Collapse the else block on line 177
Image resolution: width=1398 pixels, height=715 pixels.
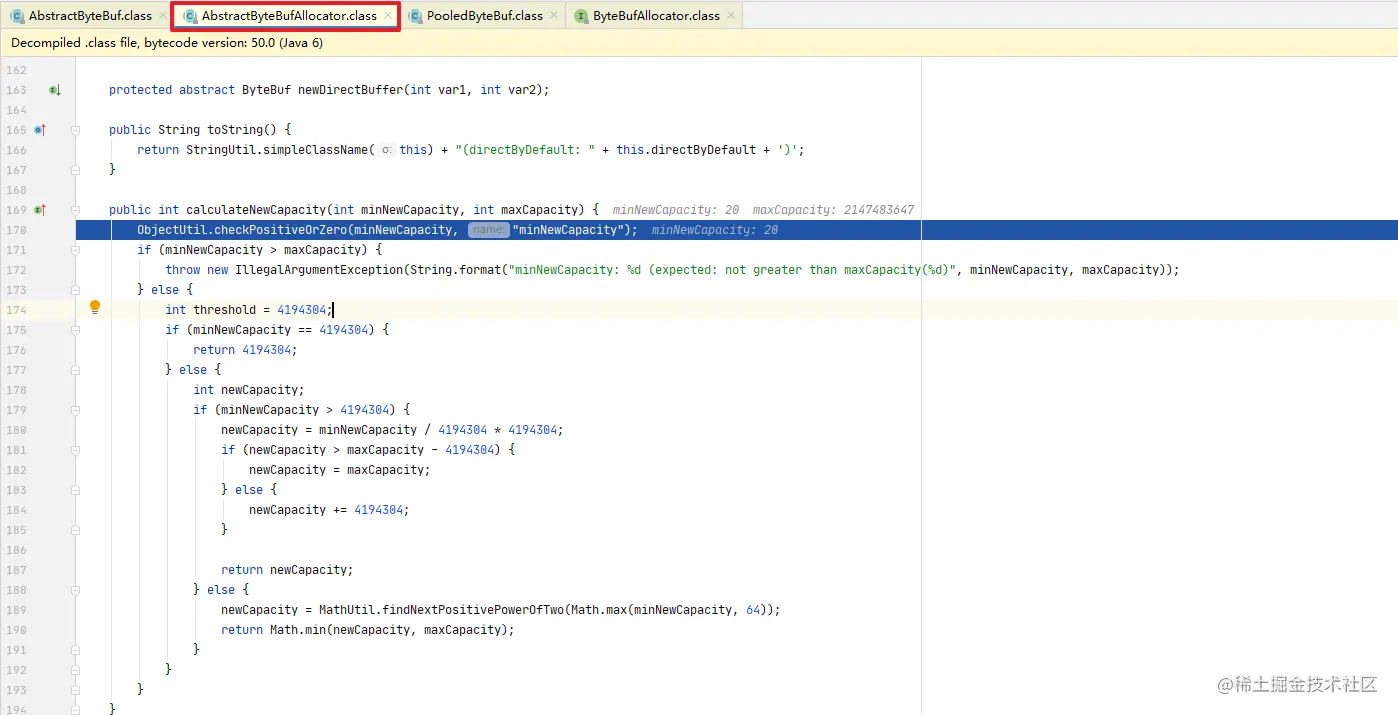(76, 370)
